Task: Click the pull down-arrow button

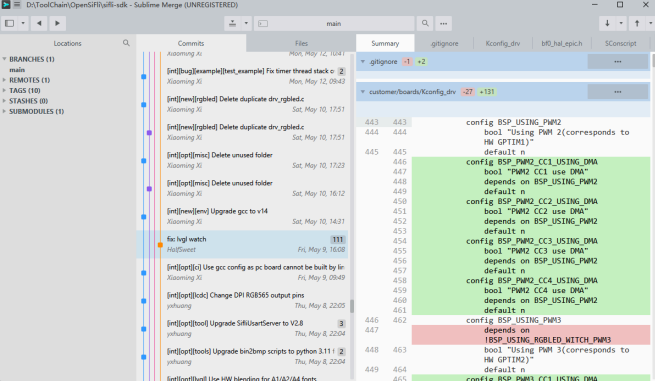Action: pyautogui.click(x=607, y=23)
